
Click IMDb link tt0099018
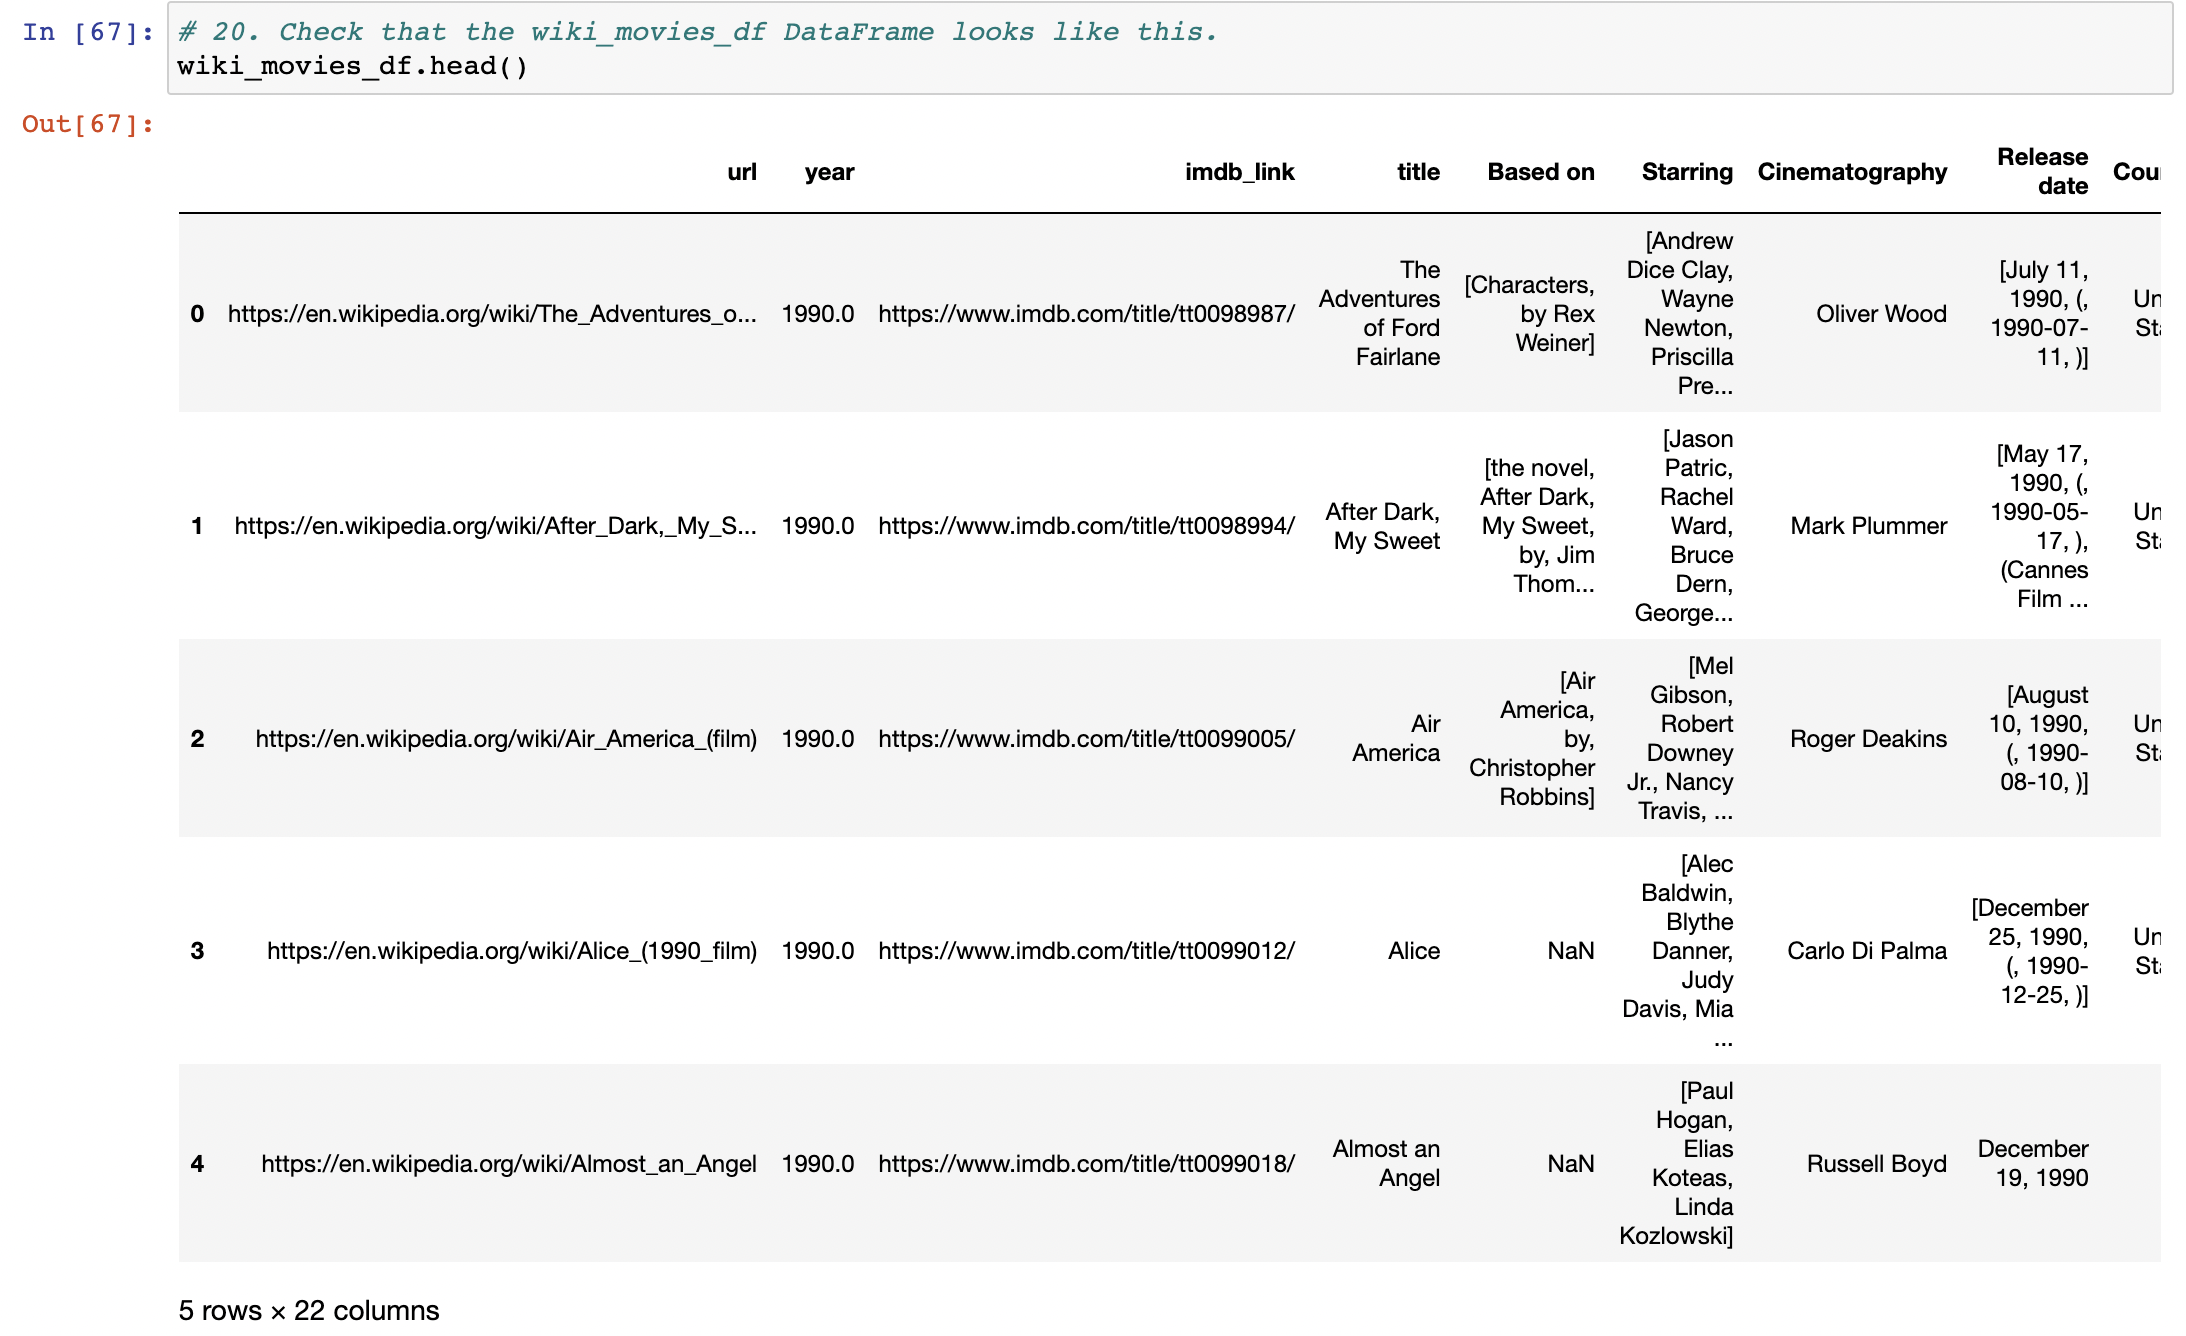[x=1087, y=1164]
